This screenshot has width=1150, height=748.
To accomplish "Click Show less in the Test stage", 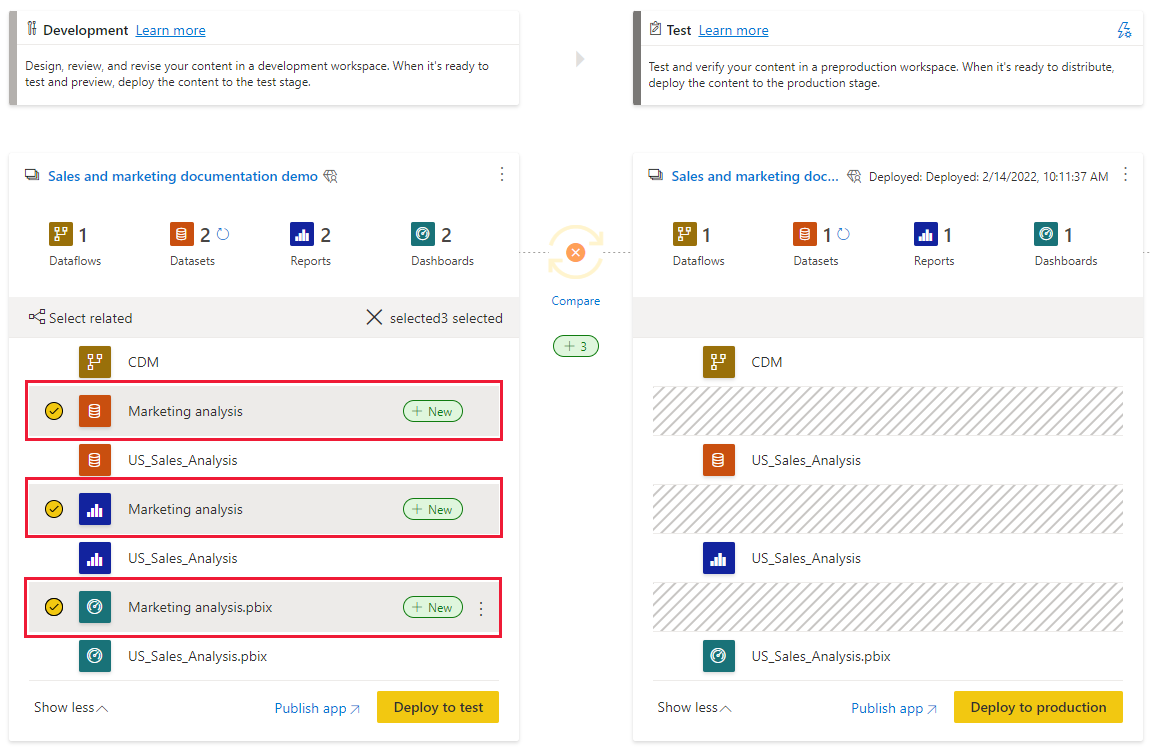I will (694, 707).
